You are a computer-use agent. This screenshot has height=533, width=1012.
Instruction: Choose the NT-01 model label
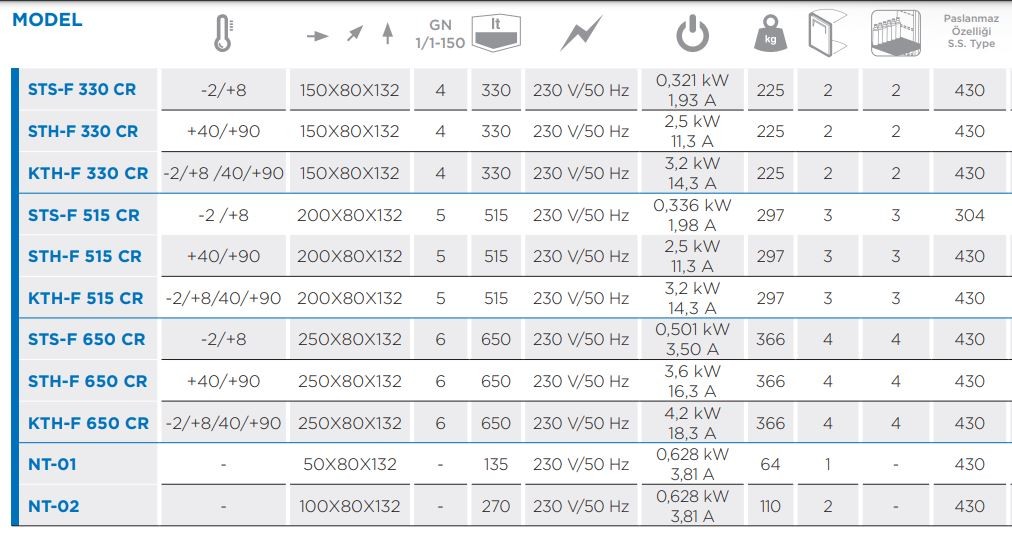pos(52,464)
